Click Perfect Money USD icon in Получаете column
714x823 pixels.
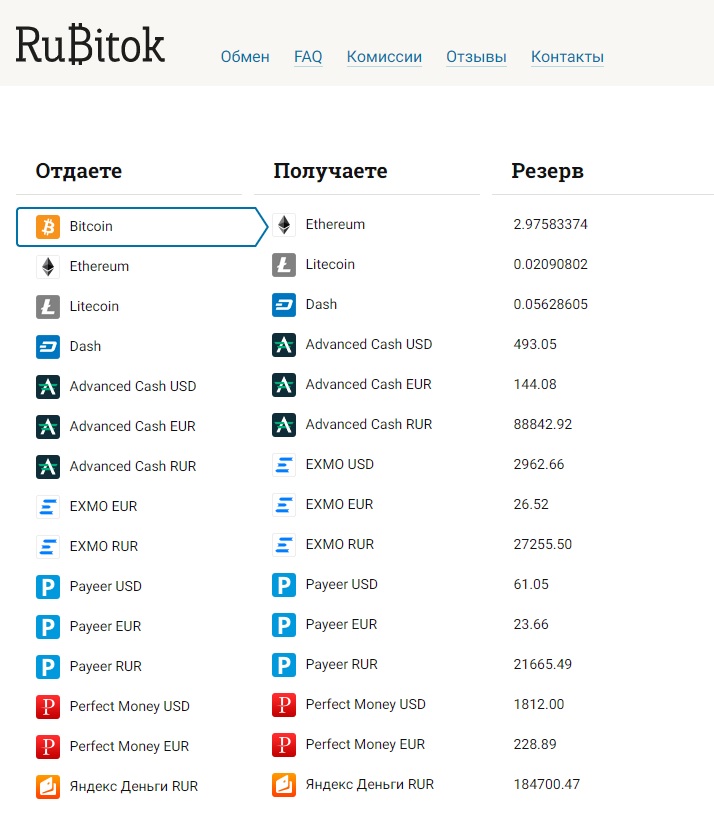tap(284, 704)
